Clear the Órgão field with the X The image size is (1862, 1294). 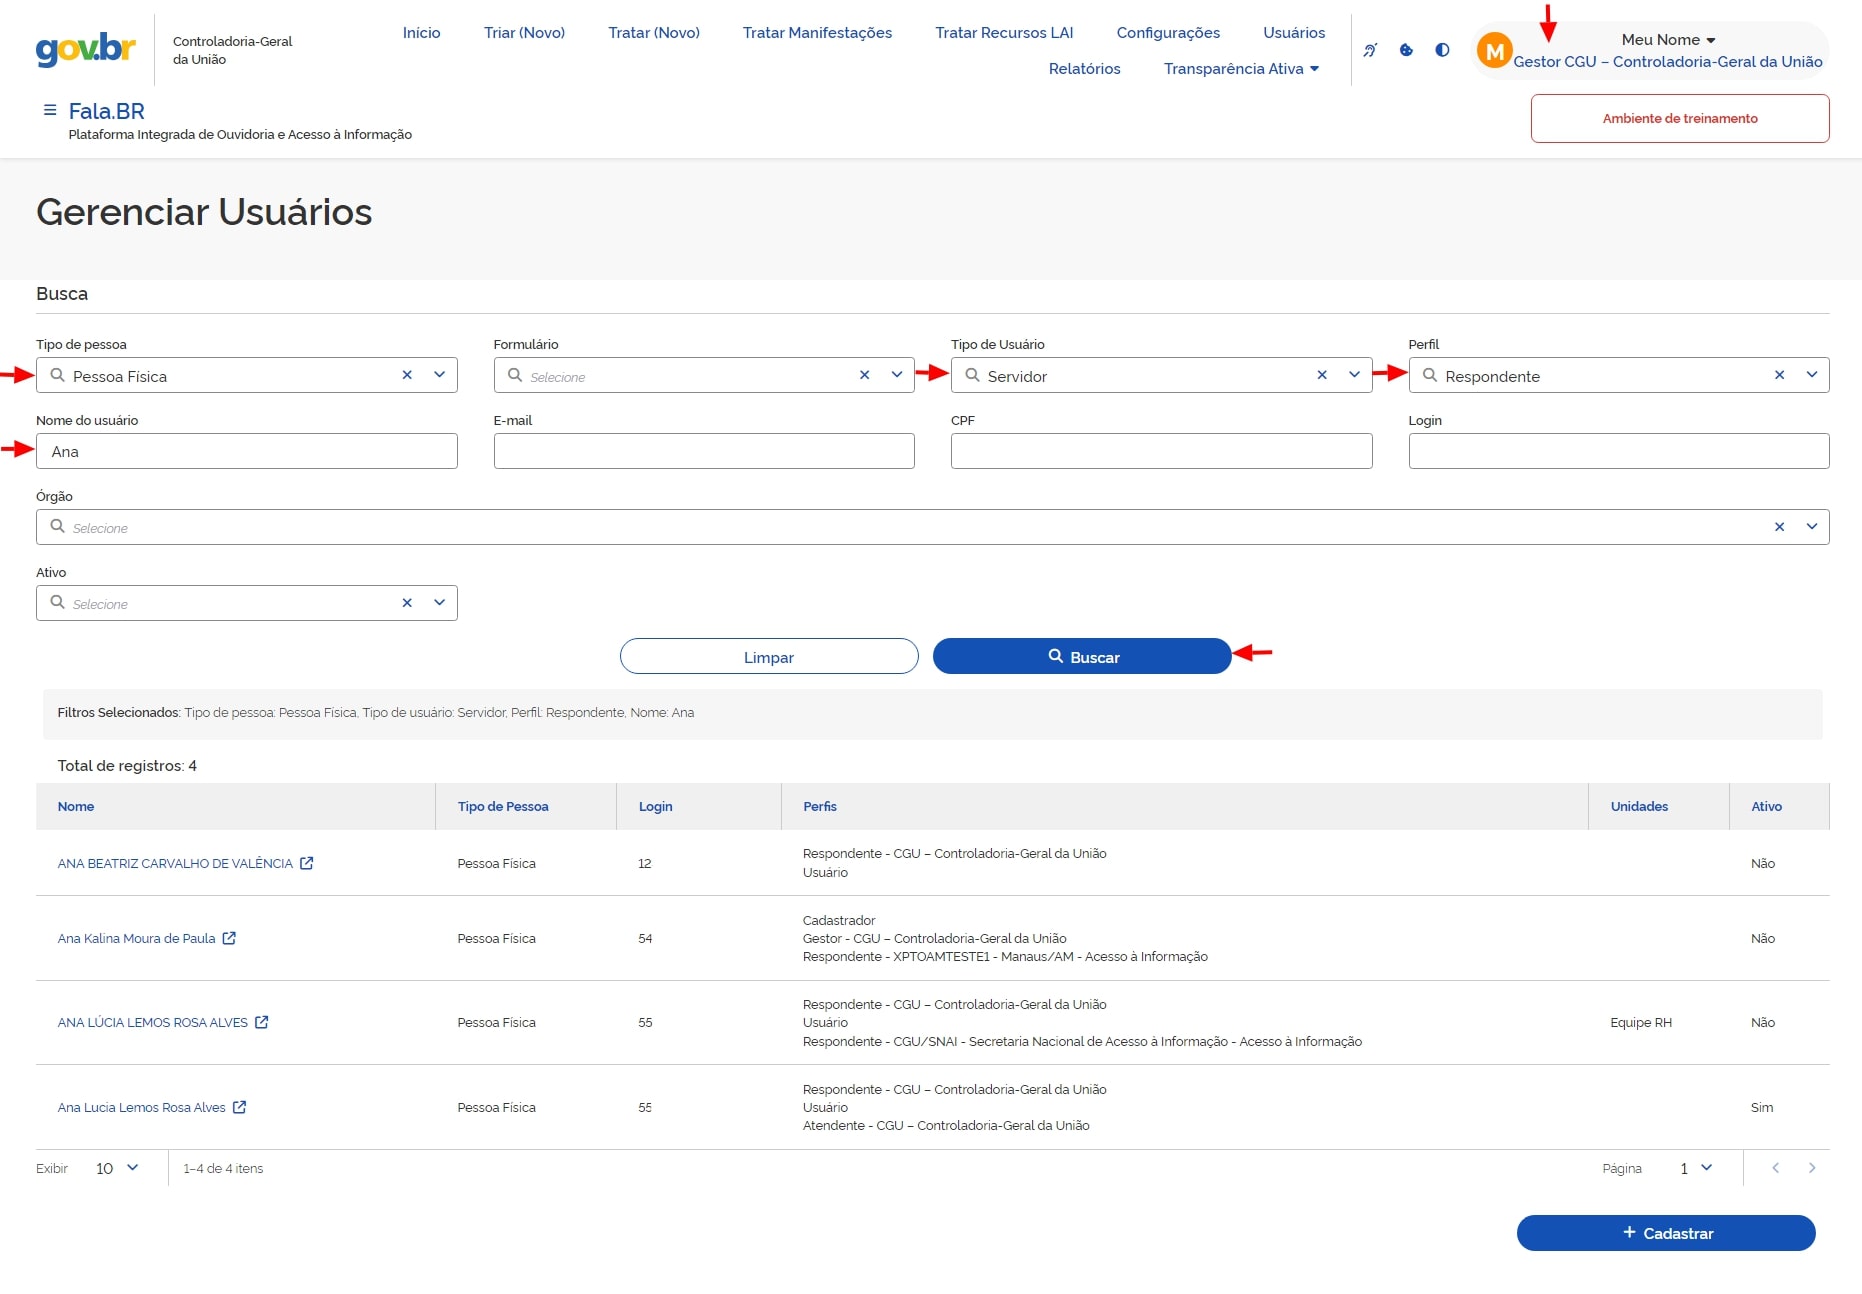tap(1779, 527)
